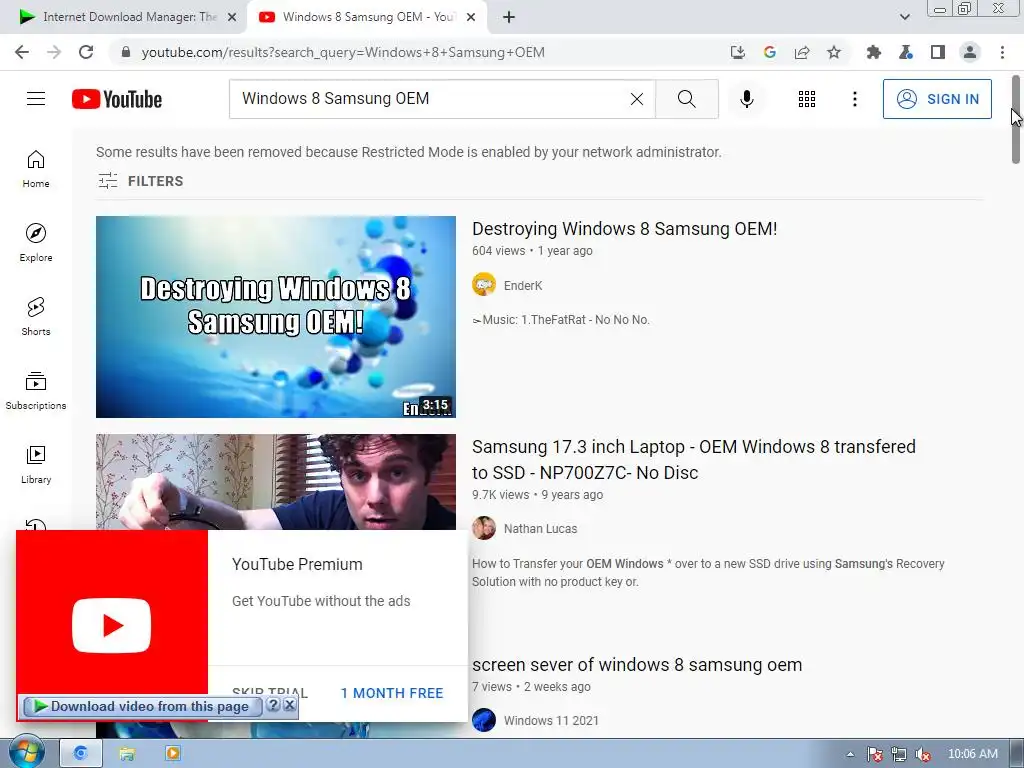Click the Nathan Lucas video thumbnail
The width and height of the screenshot is (1024, 768).
[276, 482]
